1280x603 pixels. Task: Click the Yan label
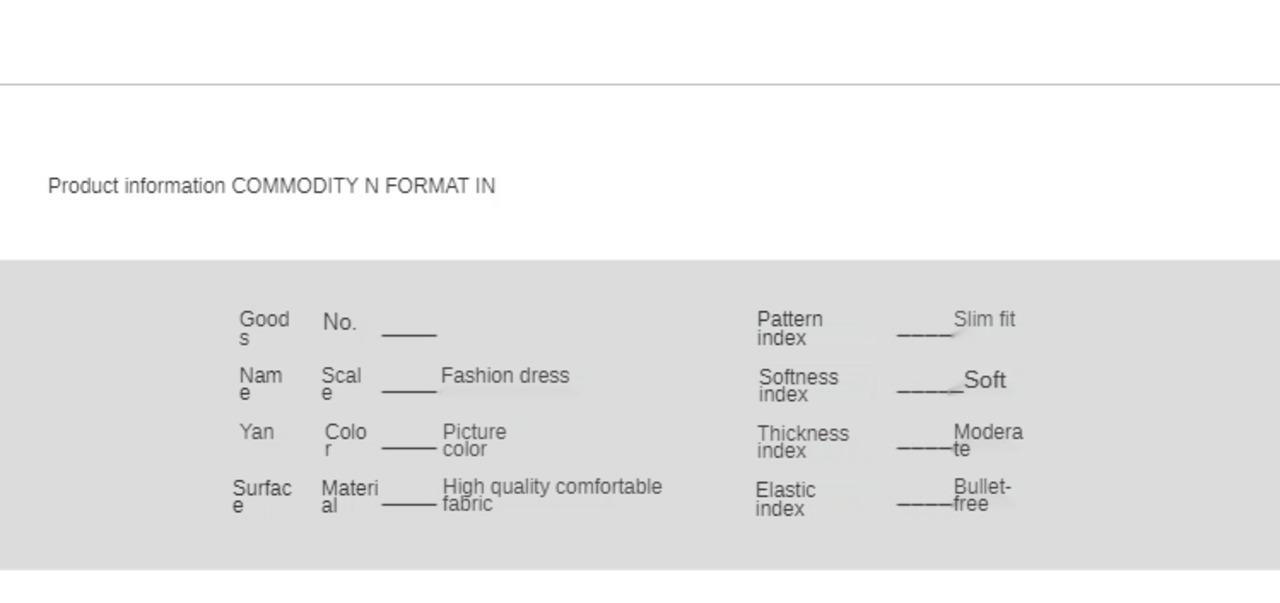click(x=256, y=432)
